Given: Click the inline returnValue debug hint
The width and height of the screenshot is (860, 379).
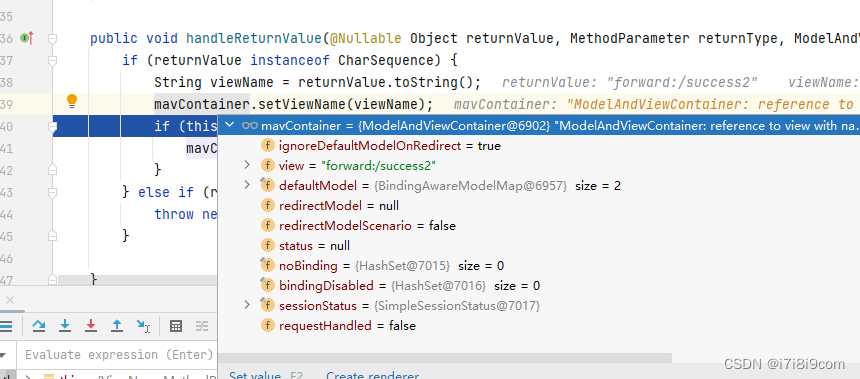Looking at the screenshot, I should click(x=630, y=82).
